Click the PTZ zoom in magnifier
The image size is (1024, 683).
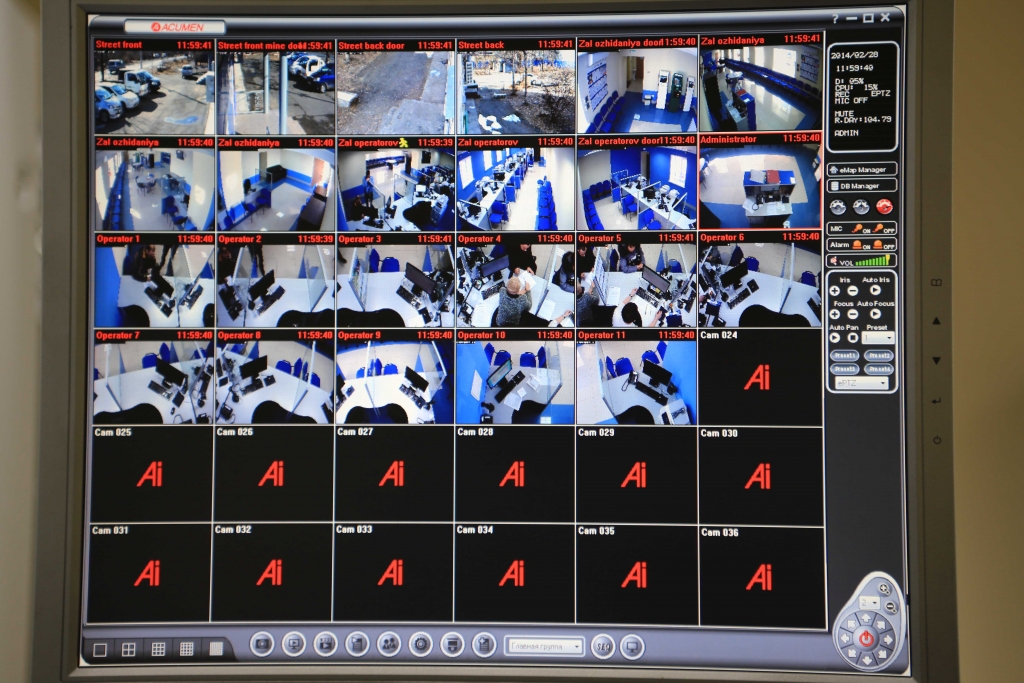coord(884,590)
